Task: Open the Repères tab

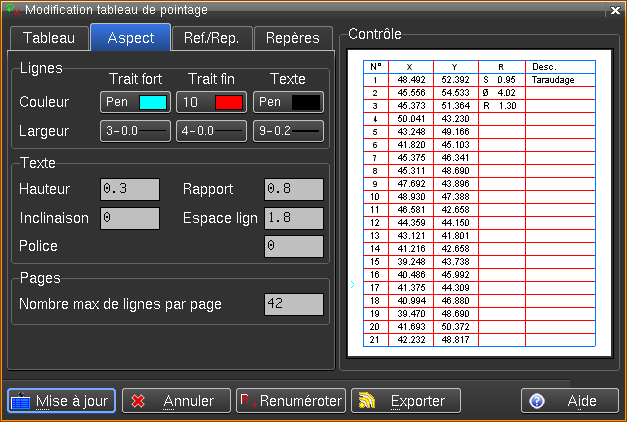Action: (292, 38)
